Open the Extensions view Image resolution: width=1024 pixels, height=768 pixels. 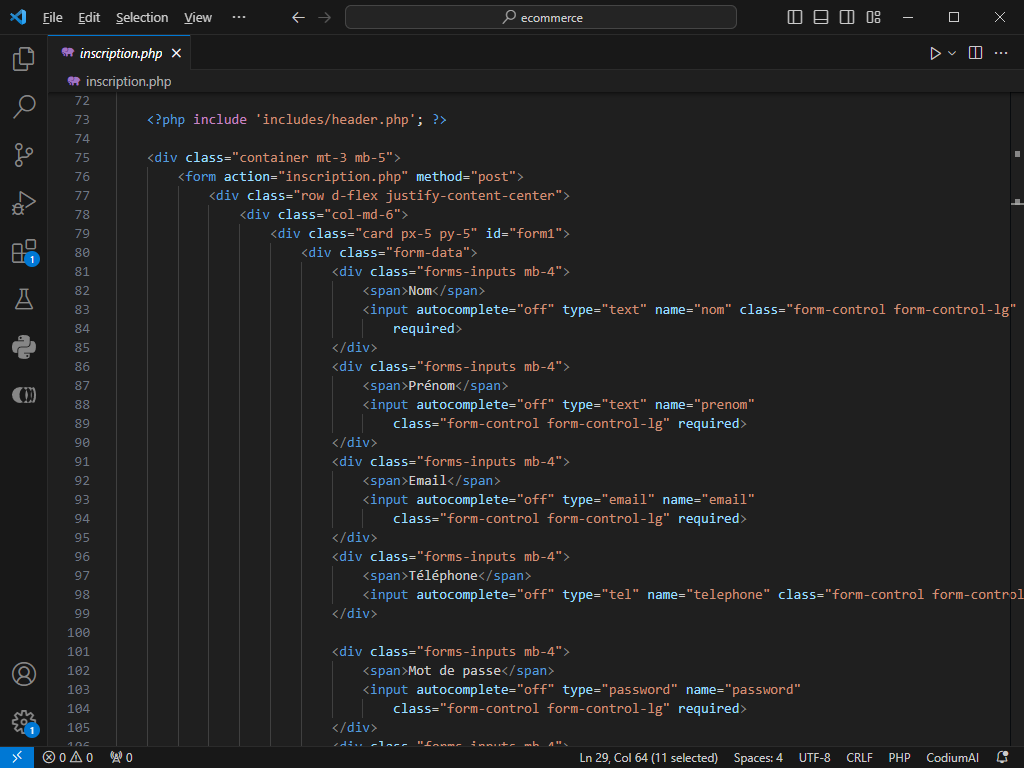tap(24, 251)
